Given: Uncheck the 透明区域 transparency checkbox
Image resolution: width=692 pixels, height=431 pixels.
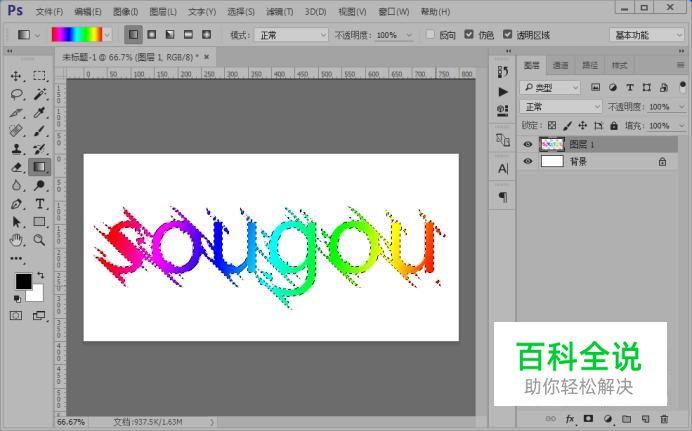Looking at the screenshot, I should pos(508,34).
